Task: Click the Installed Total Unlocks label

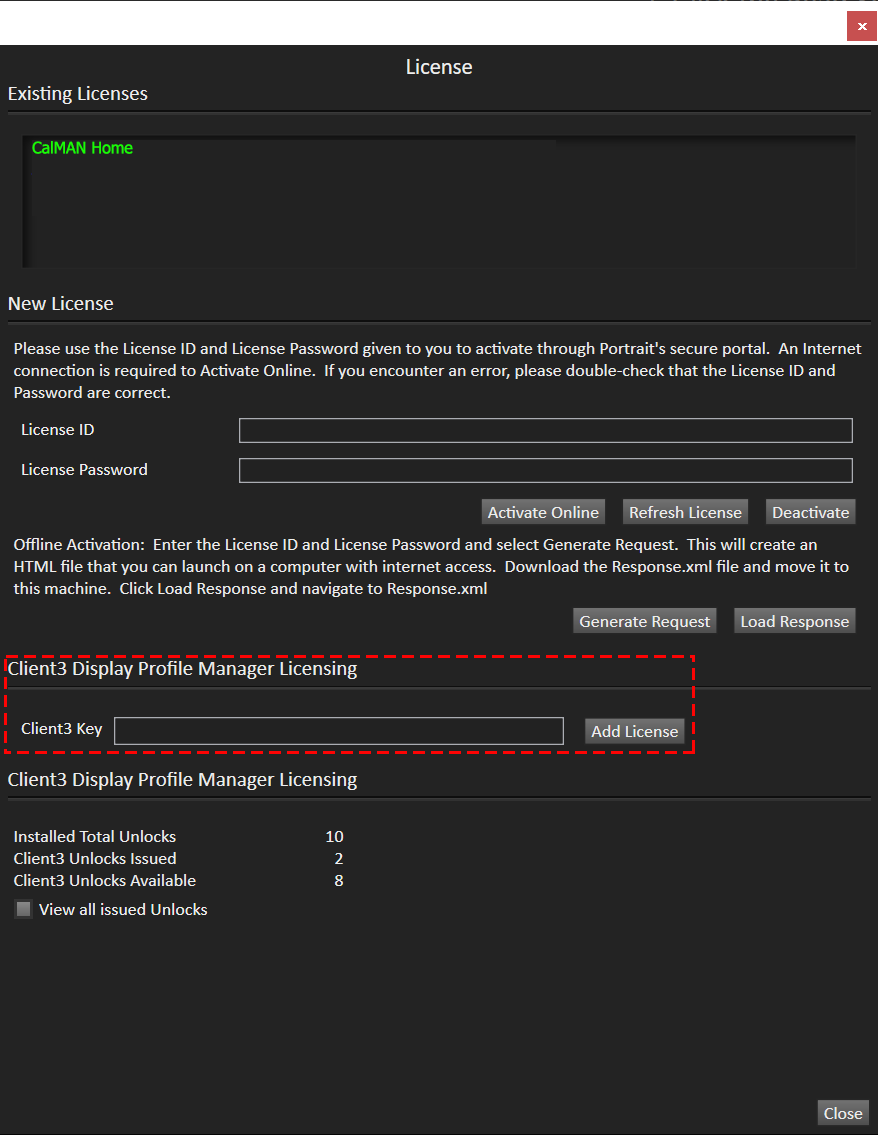Action: [x=95, y=836]
